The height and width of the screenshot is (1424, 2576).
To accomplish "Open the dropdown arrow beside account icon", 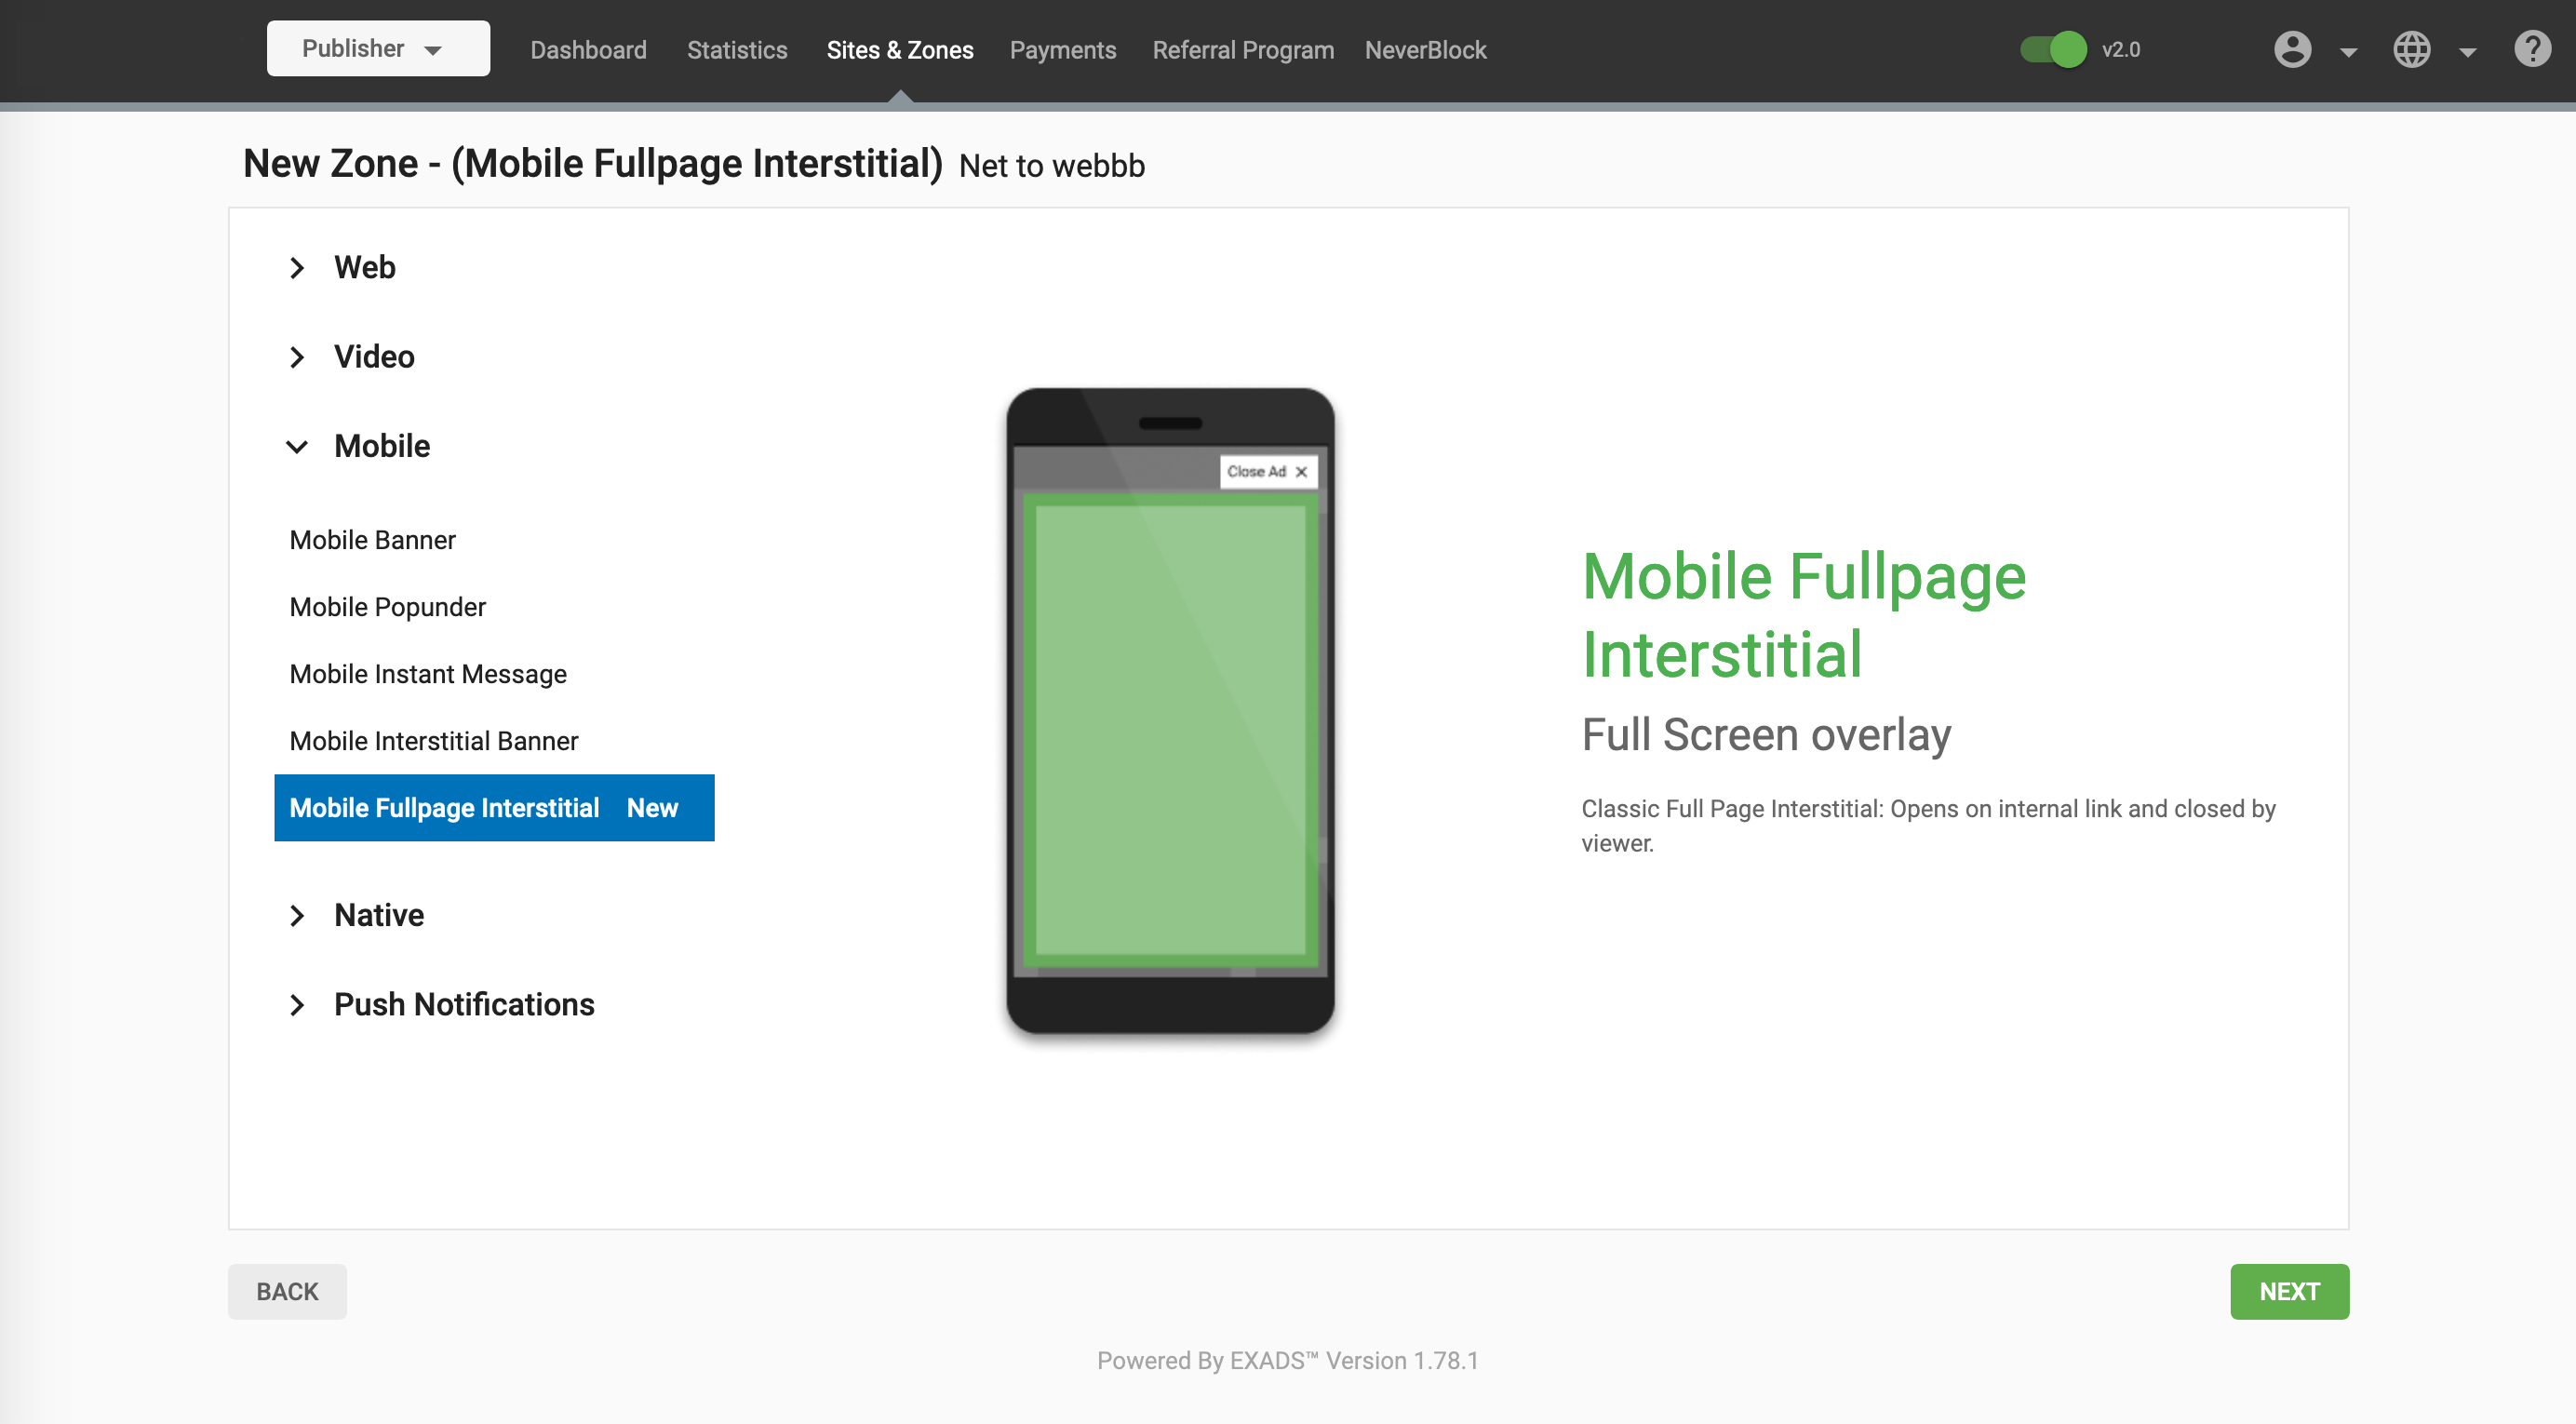I will click(x=2349, y=52).
